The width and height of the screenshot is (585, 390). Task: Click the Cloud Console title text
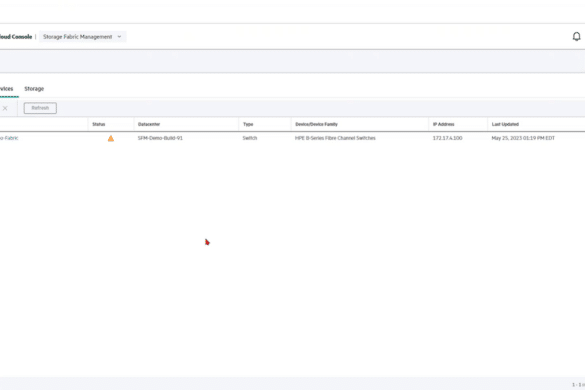click(x=16, y=37)
